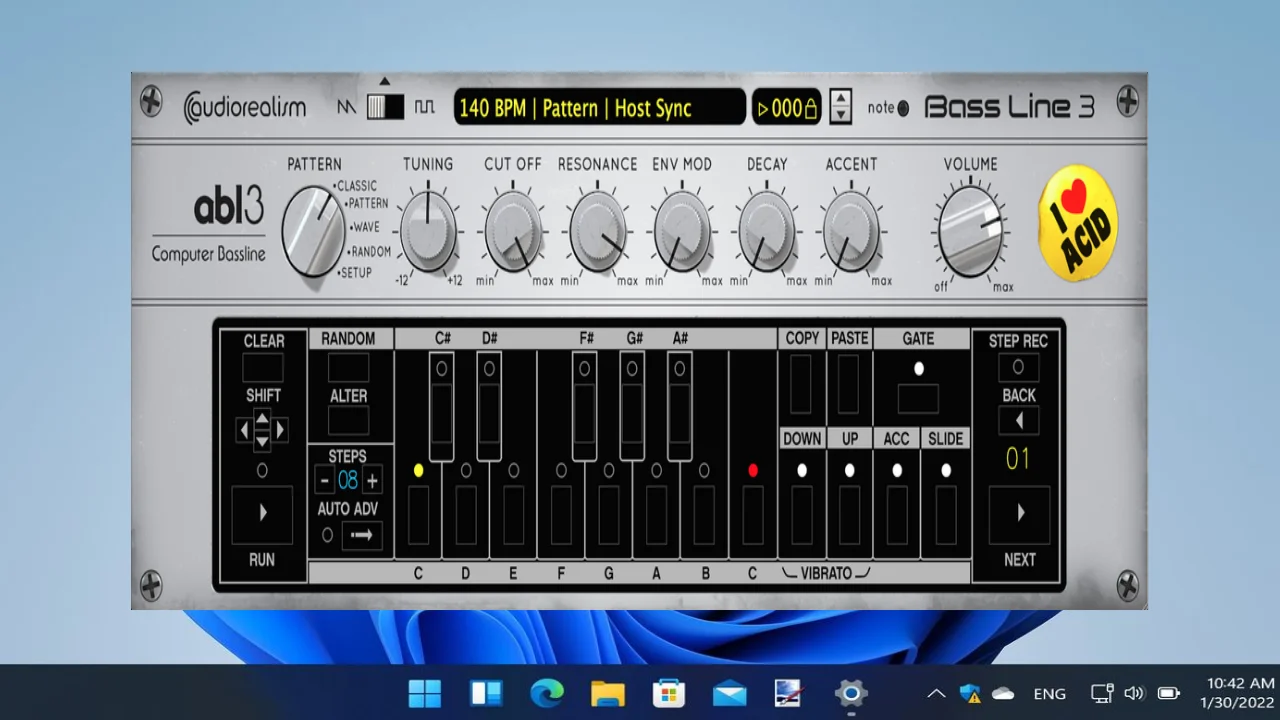This screenshot has height=720, width=1280.
Task: Open Microsoft Edge from the taskbar
Action: [547, 692]
